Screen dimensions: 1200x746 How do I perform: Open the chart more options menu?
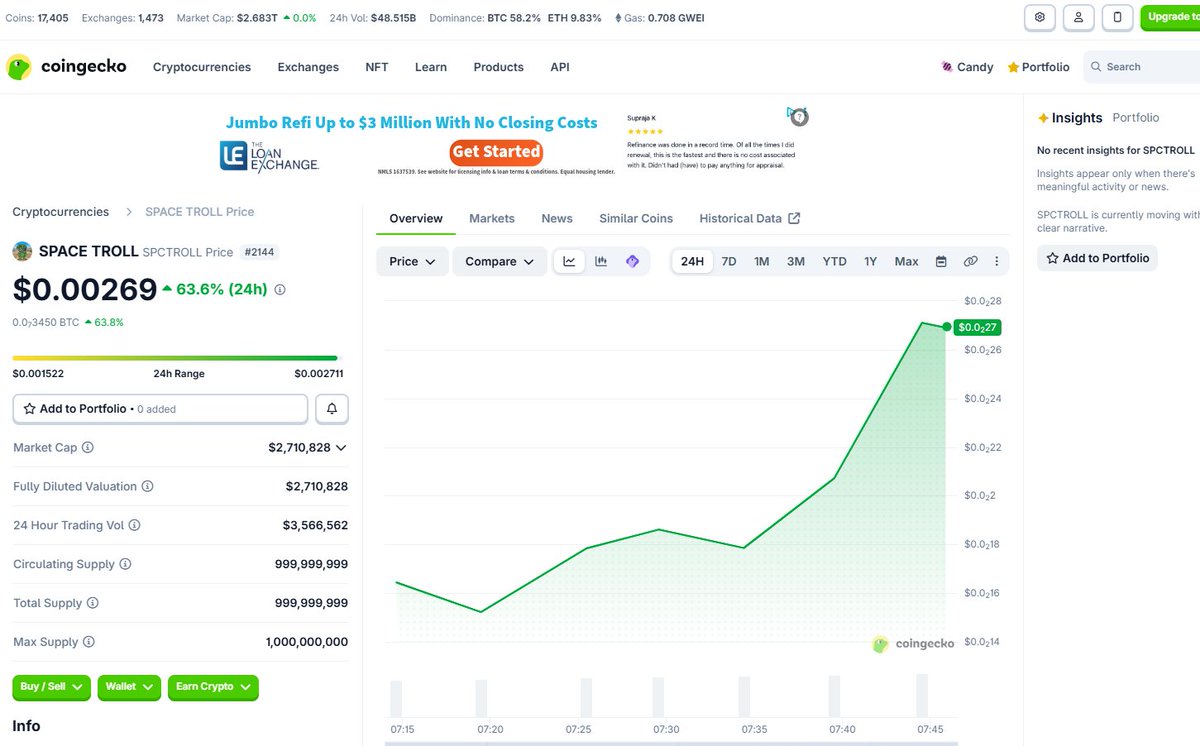(x=996, y=261)
